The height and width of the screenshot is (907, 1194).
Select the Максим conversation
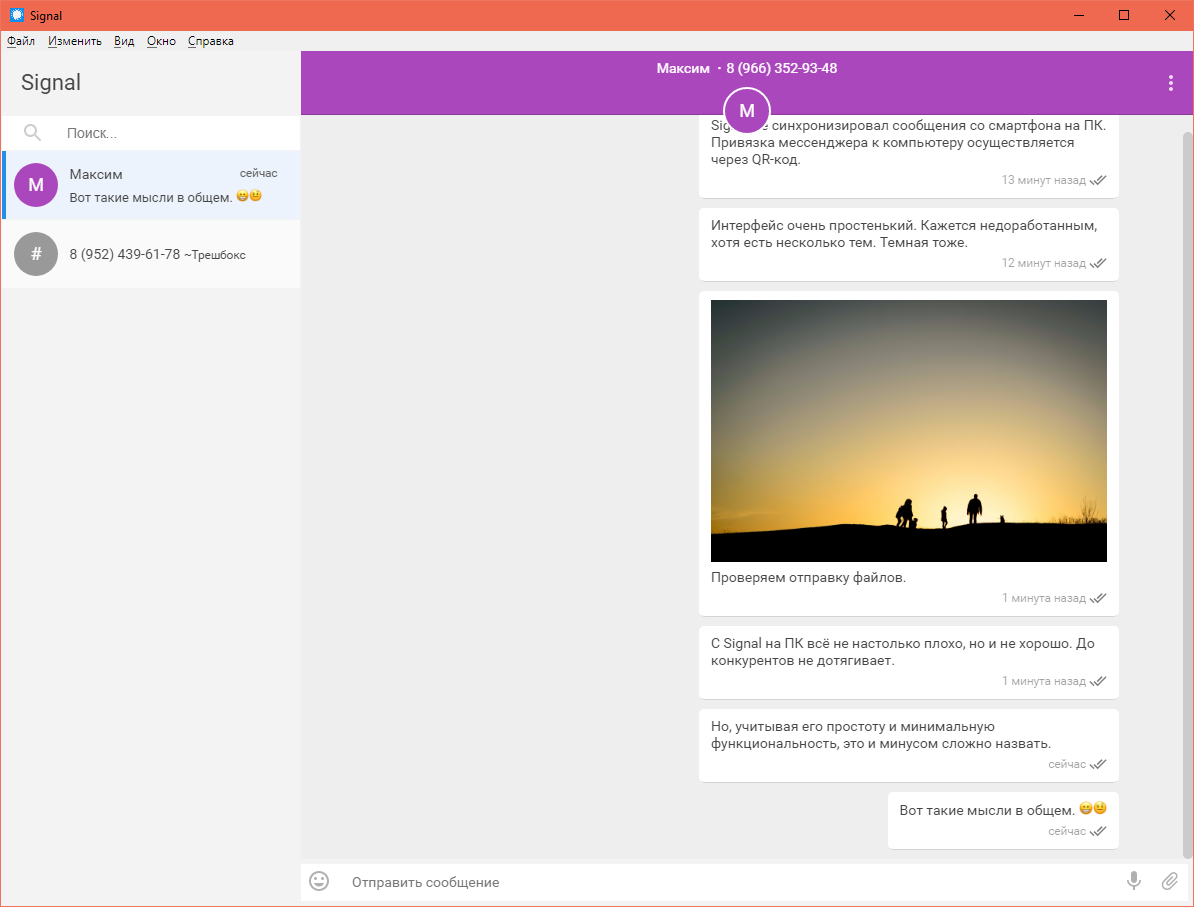[x=151, y=185]
